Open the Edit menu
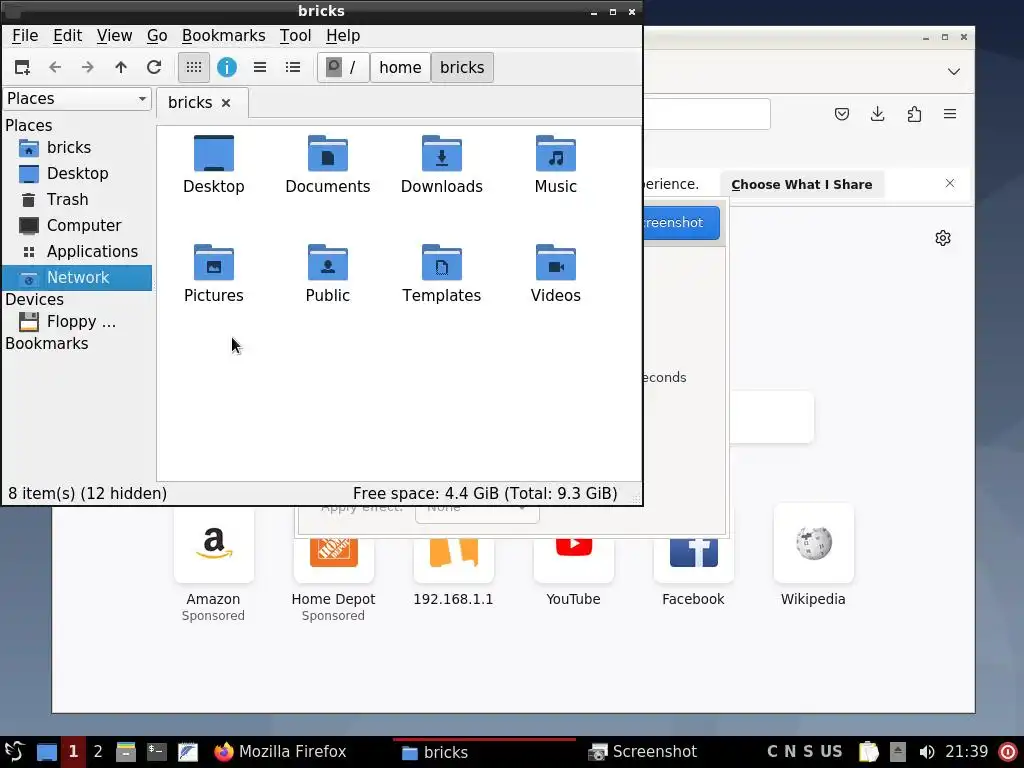The image size is (1024, 768). 67,36
